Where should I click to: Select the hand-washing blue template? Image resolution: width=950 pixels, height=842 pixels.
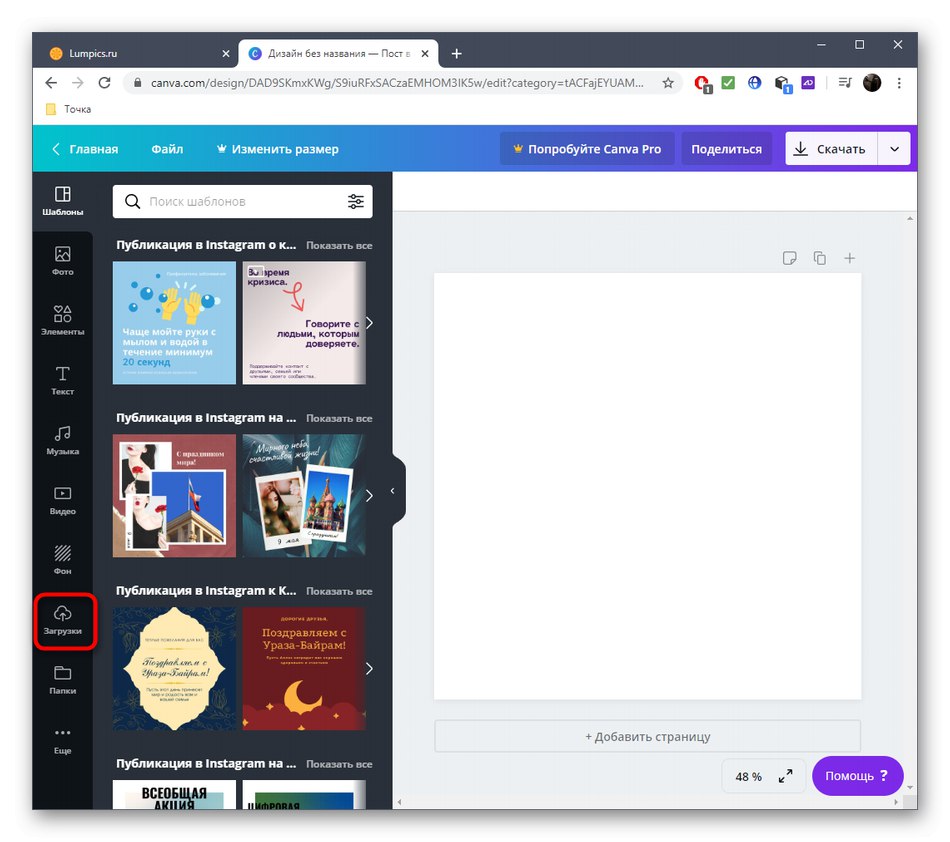tap(174, 323)
